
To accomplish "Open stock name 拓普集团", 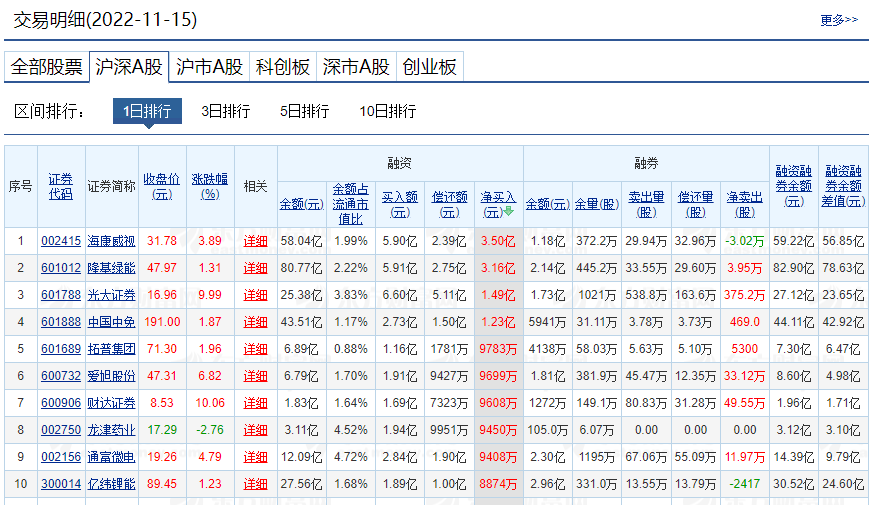I will (x=111, y=348).
